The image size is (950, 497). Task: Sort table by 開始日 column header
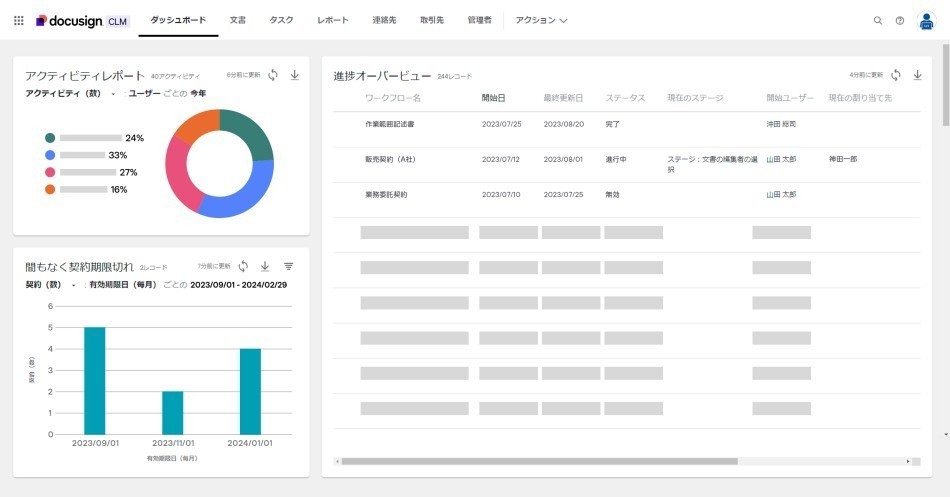pyautogui.click(x=493, y=98)
